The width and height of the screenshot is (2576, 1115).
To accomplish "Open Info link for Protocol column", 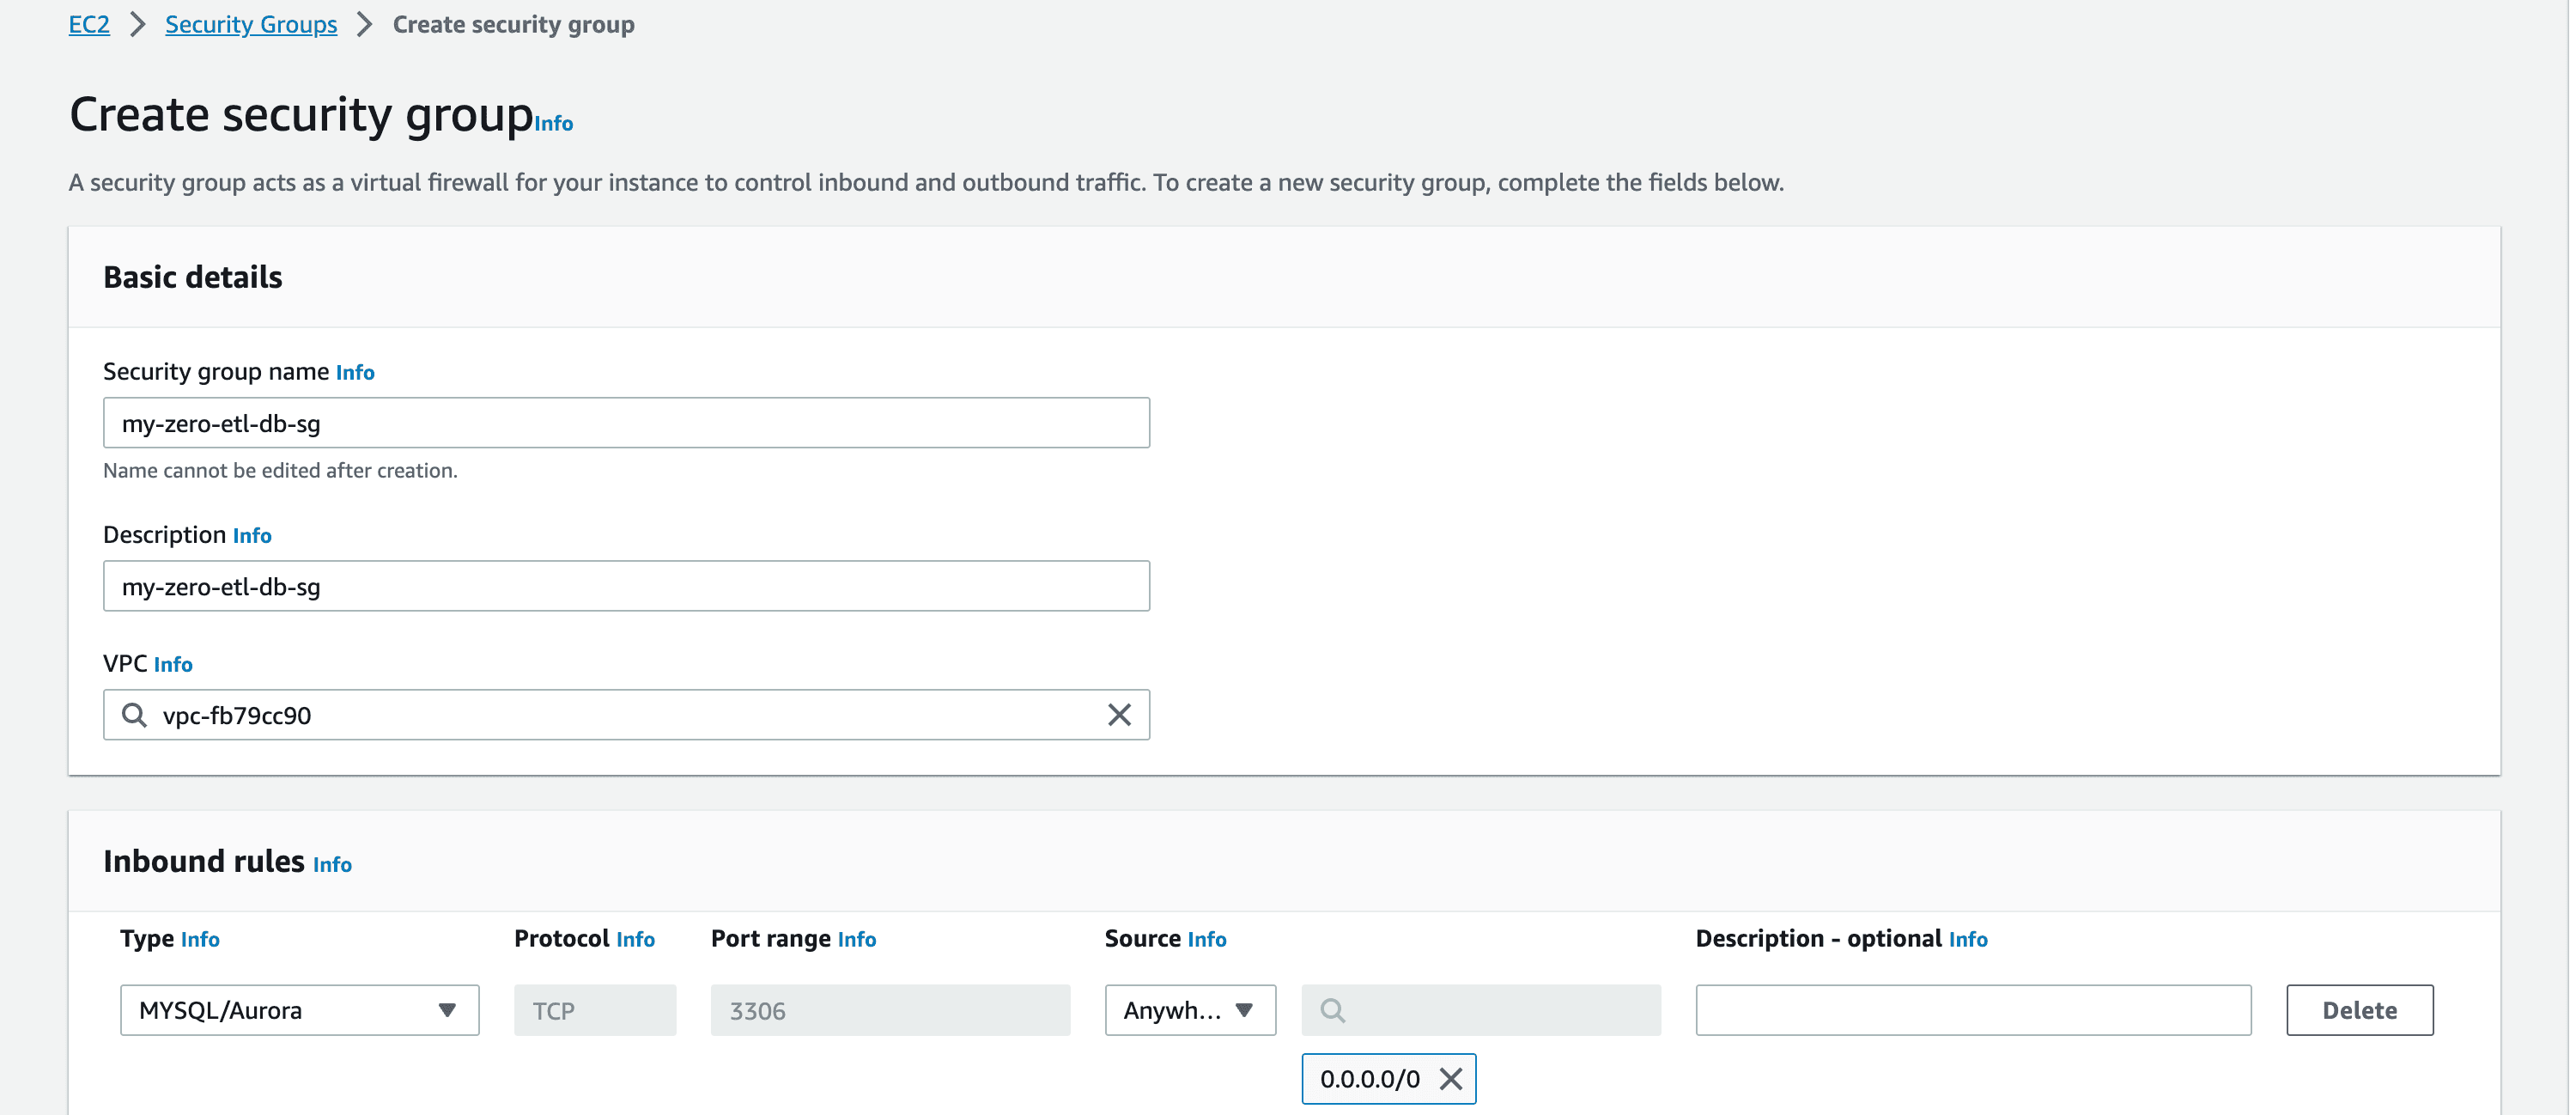I will [x=635, y=939].
